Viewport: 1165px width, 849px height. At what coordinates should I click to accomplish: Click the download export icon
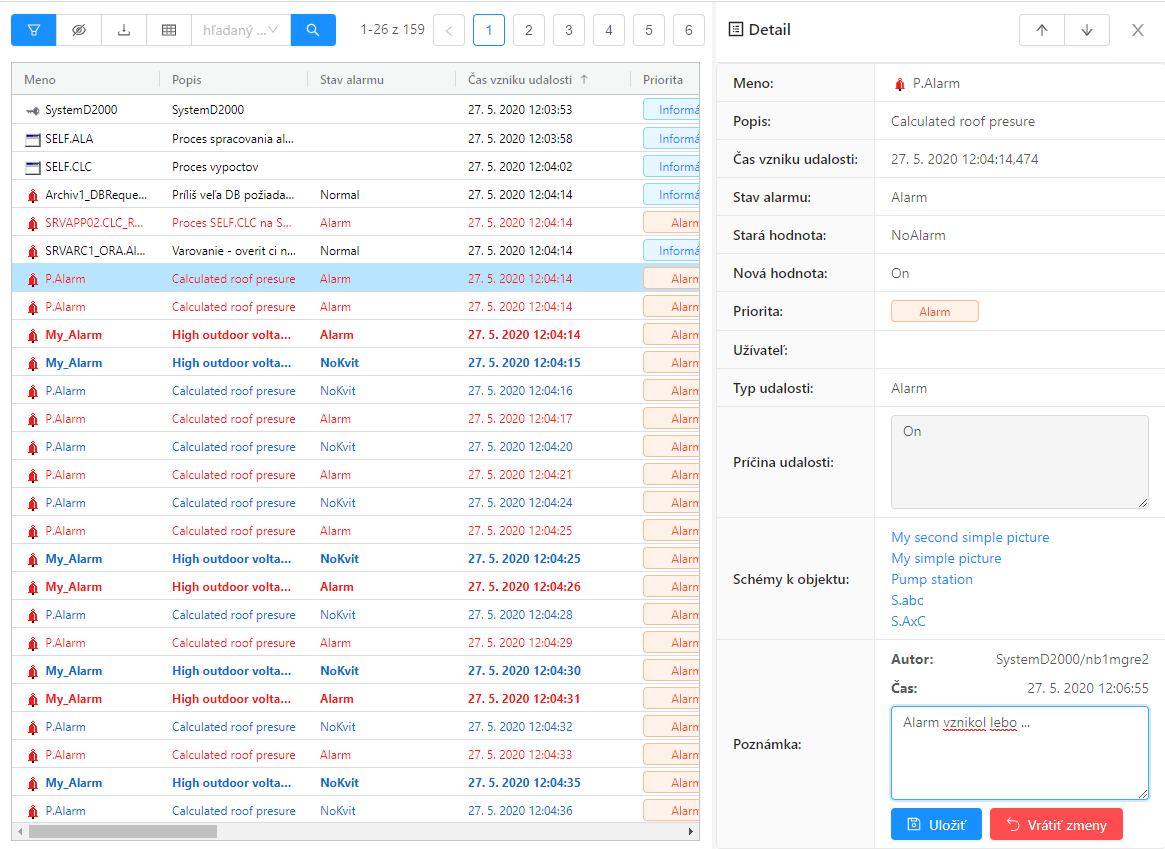click(x=124, y=30)
